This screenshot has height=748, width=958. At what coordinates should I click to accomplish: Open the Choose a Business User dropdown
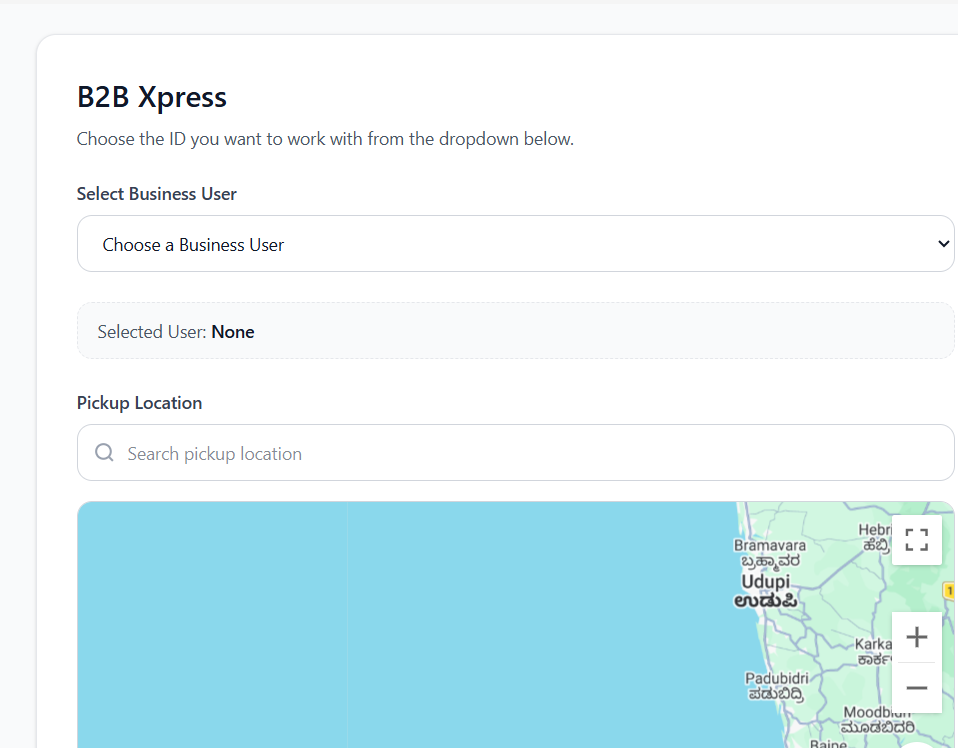pos(515,244)
